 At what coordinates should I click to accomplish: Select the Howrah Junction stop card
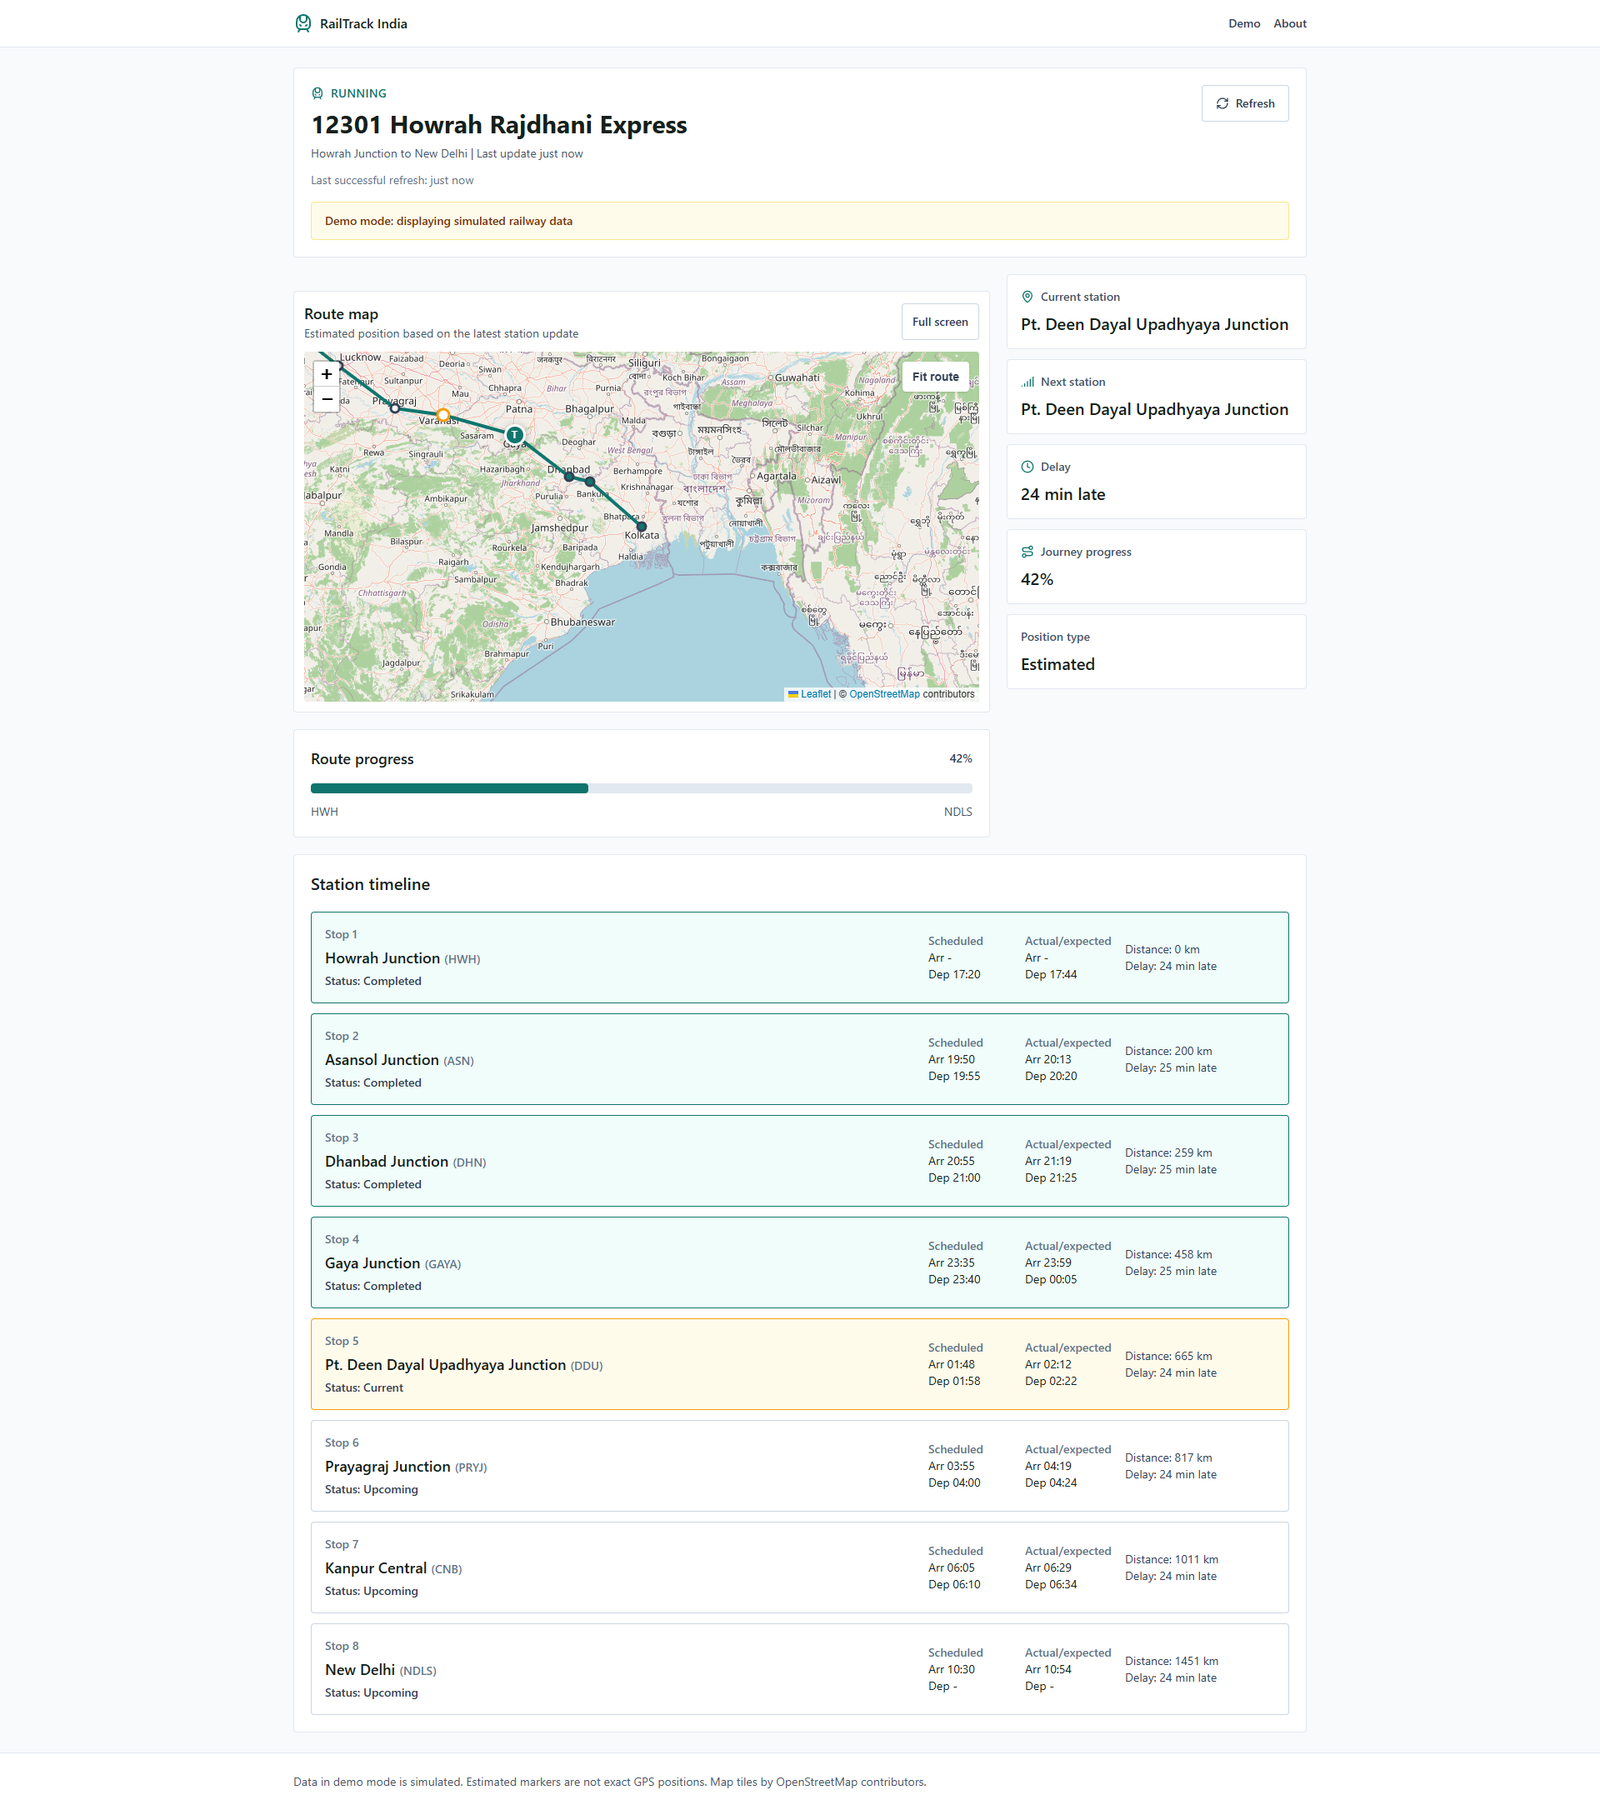click(800, 958)
